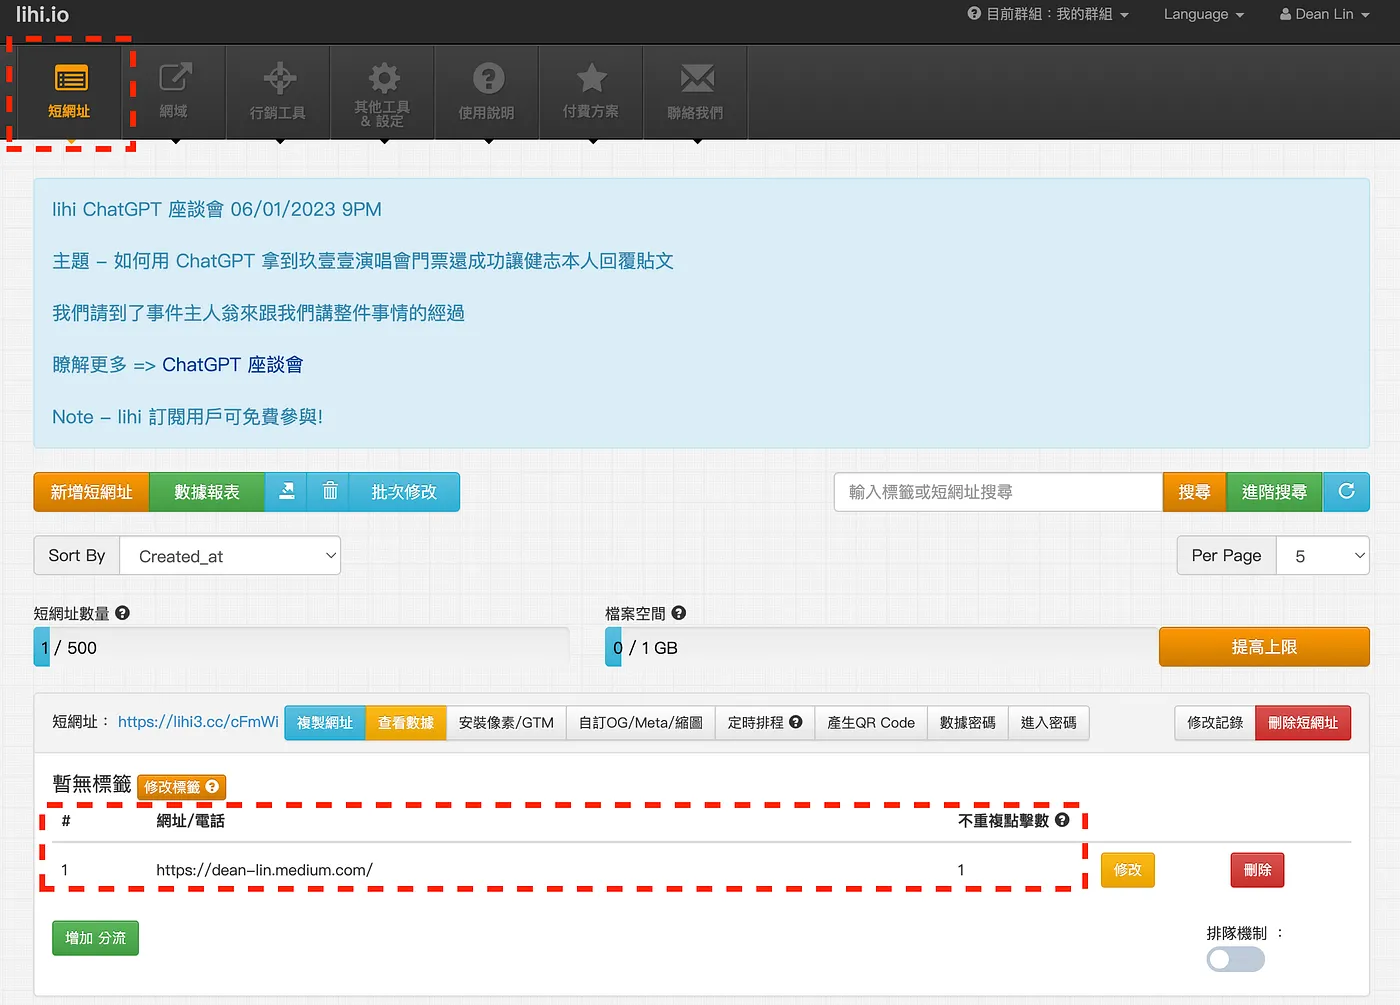Screen dimensions: 1400x1005
Task: Open the 定時排程 option
Action: coord(765,723)
